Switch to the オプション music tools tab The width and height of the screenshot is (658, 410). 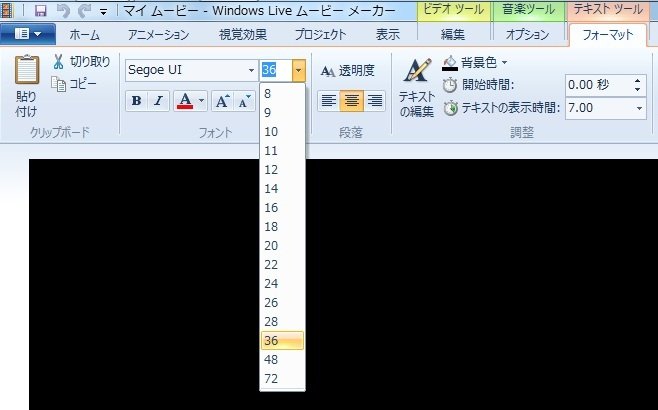527,35
